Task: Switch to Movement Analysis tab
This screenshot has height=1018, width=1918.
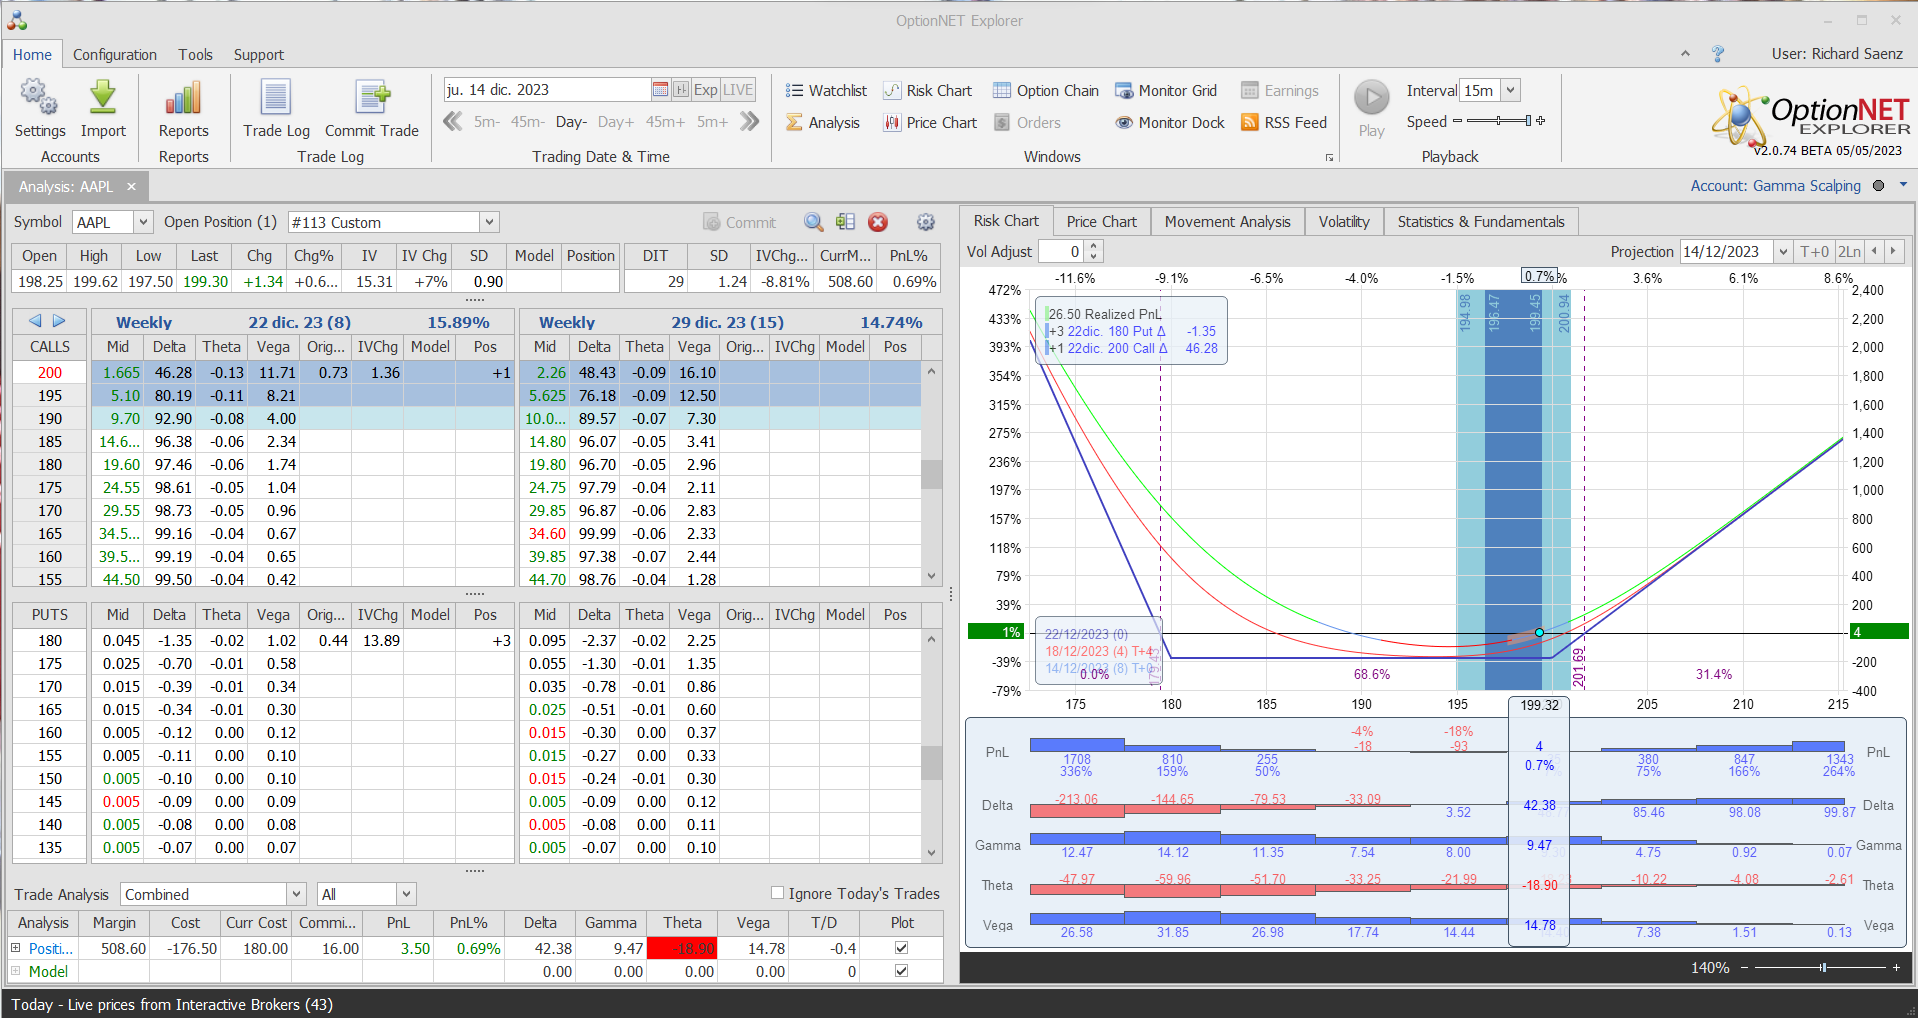Action: pos(1227,221)
